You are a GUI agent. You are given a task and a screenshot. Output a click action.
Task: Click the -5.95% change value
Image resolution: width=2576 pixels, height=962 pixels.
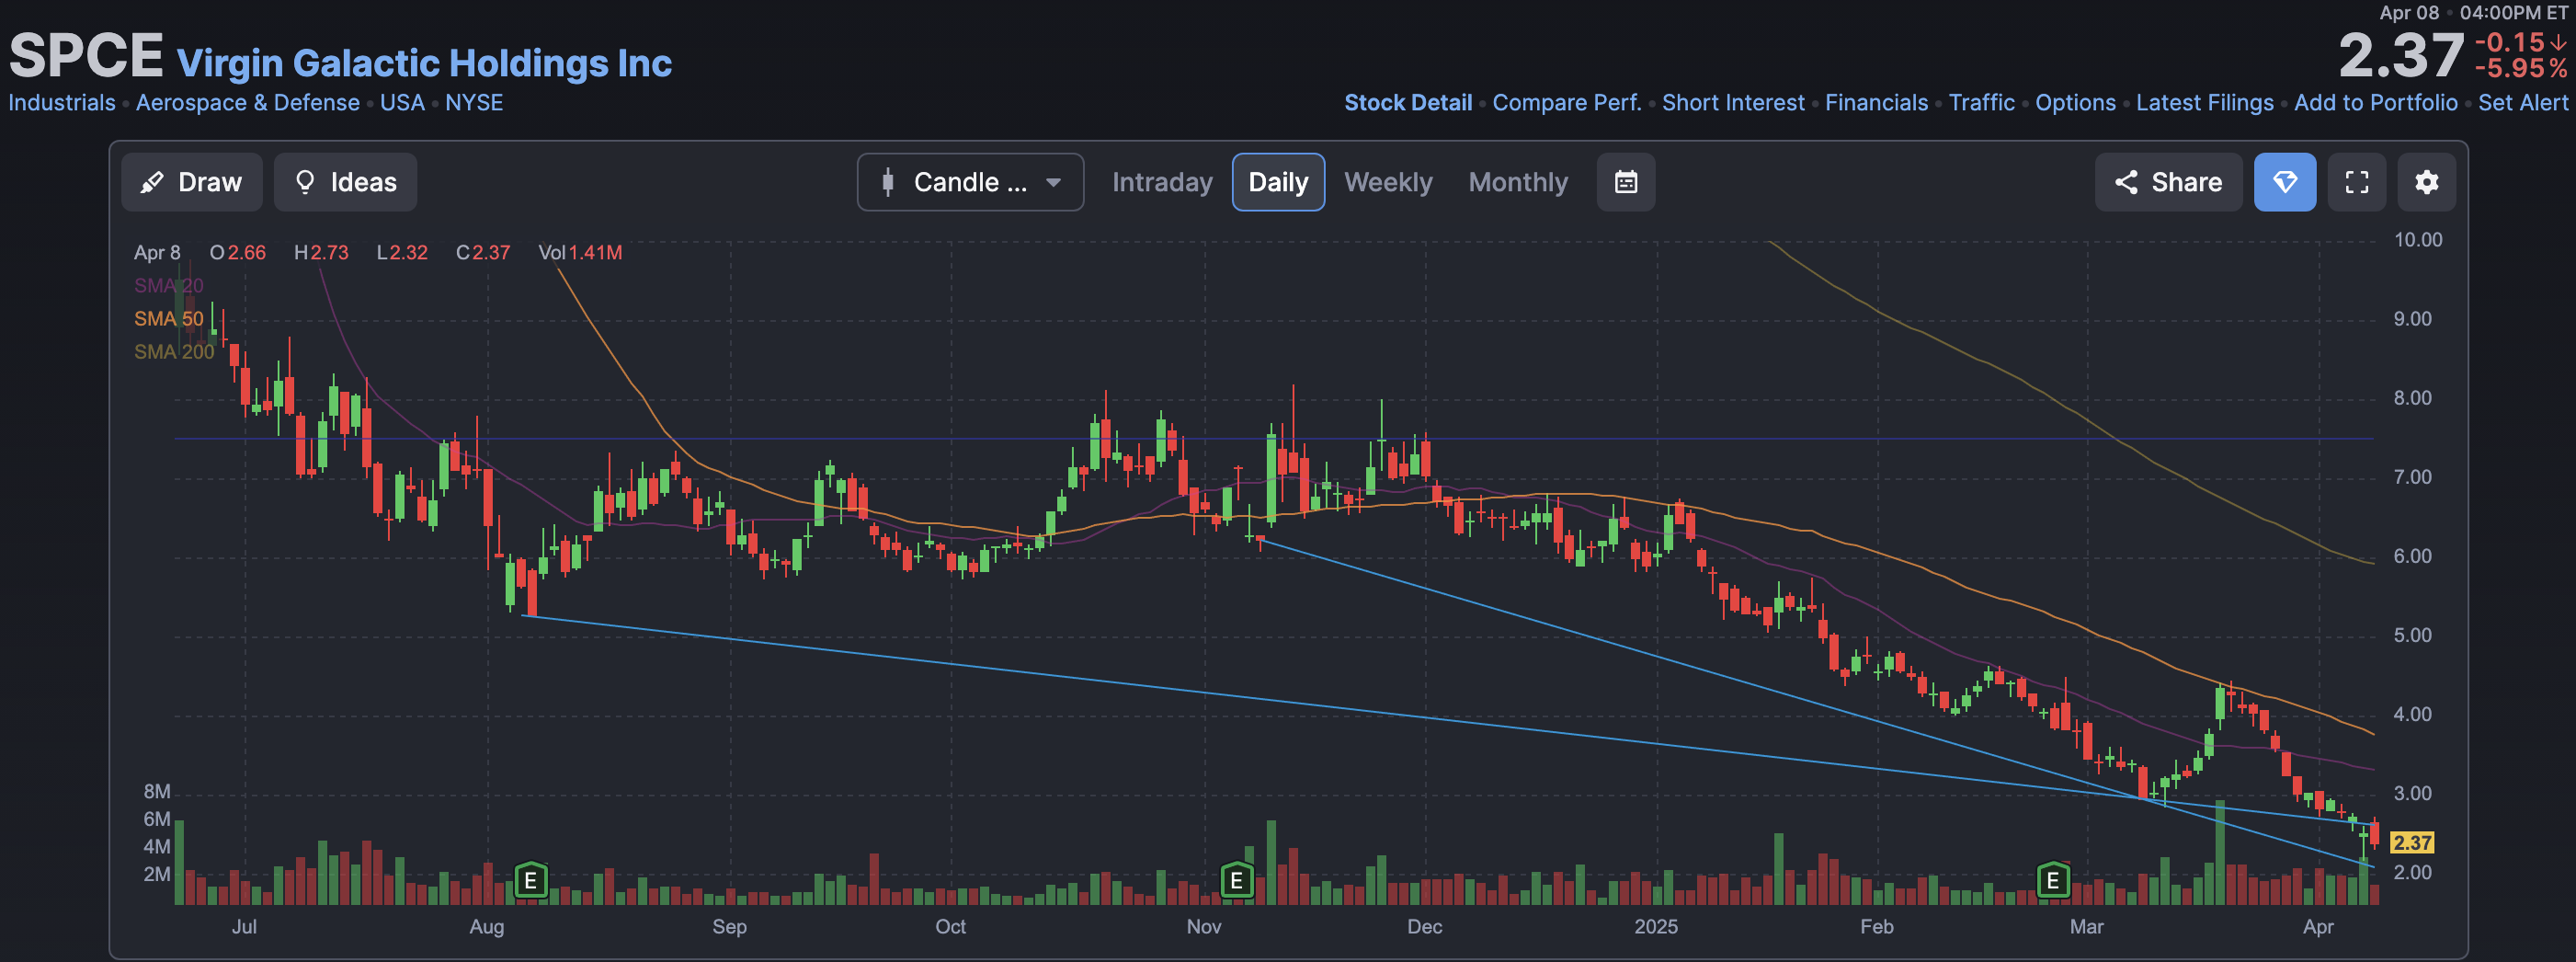[x=2521, y=69]
